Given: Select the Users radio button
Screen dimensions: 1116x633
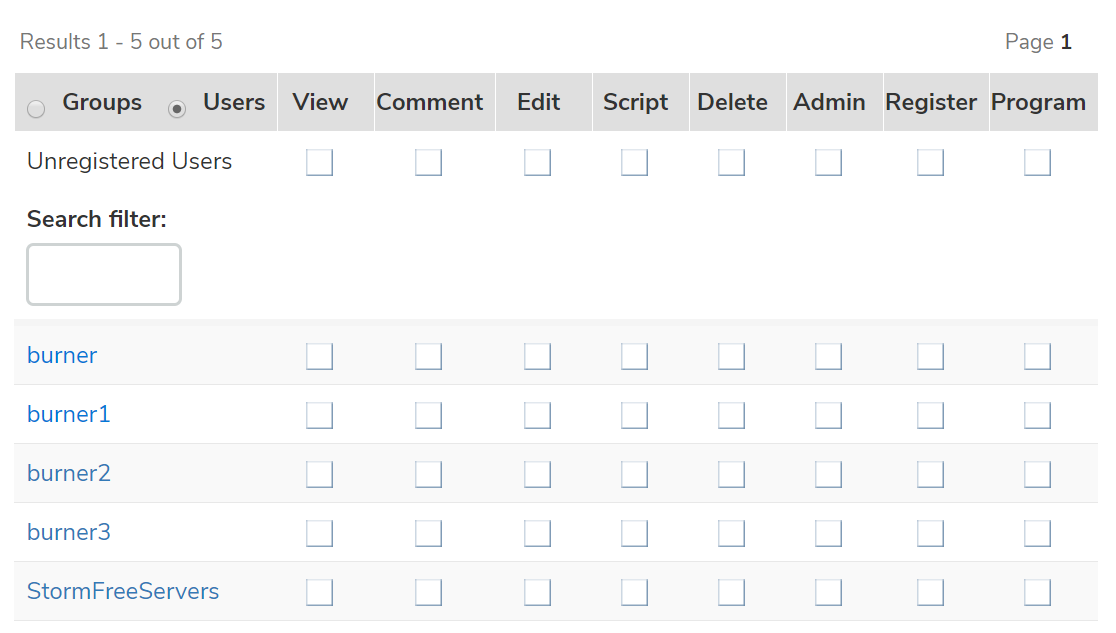Looking at the screenshot, I should click(177, 109).
